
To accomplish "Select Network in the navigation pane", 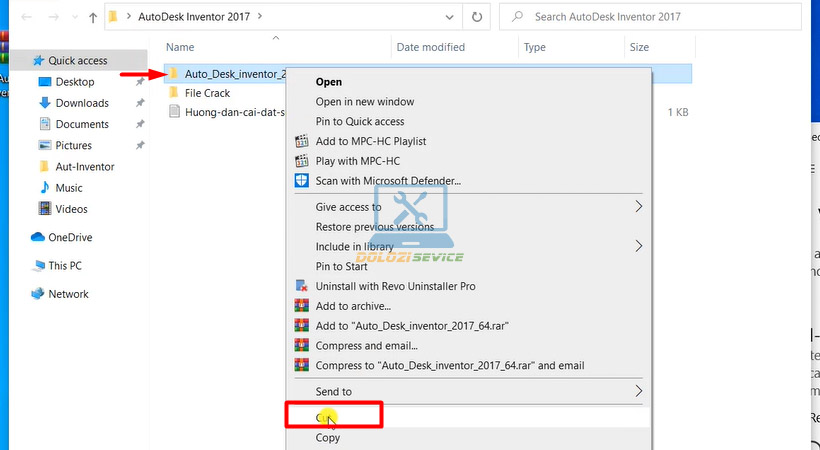I will (x=69, y=294).
